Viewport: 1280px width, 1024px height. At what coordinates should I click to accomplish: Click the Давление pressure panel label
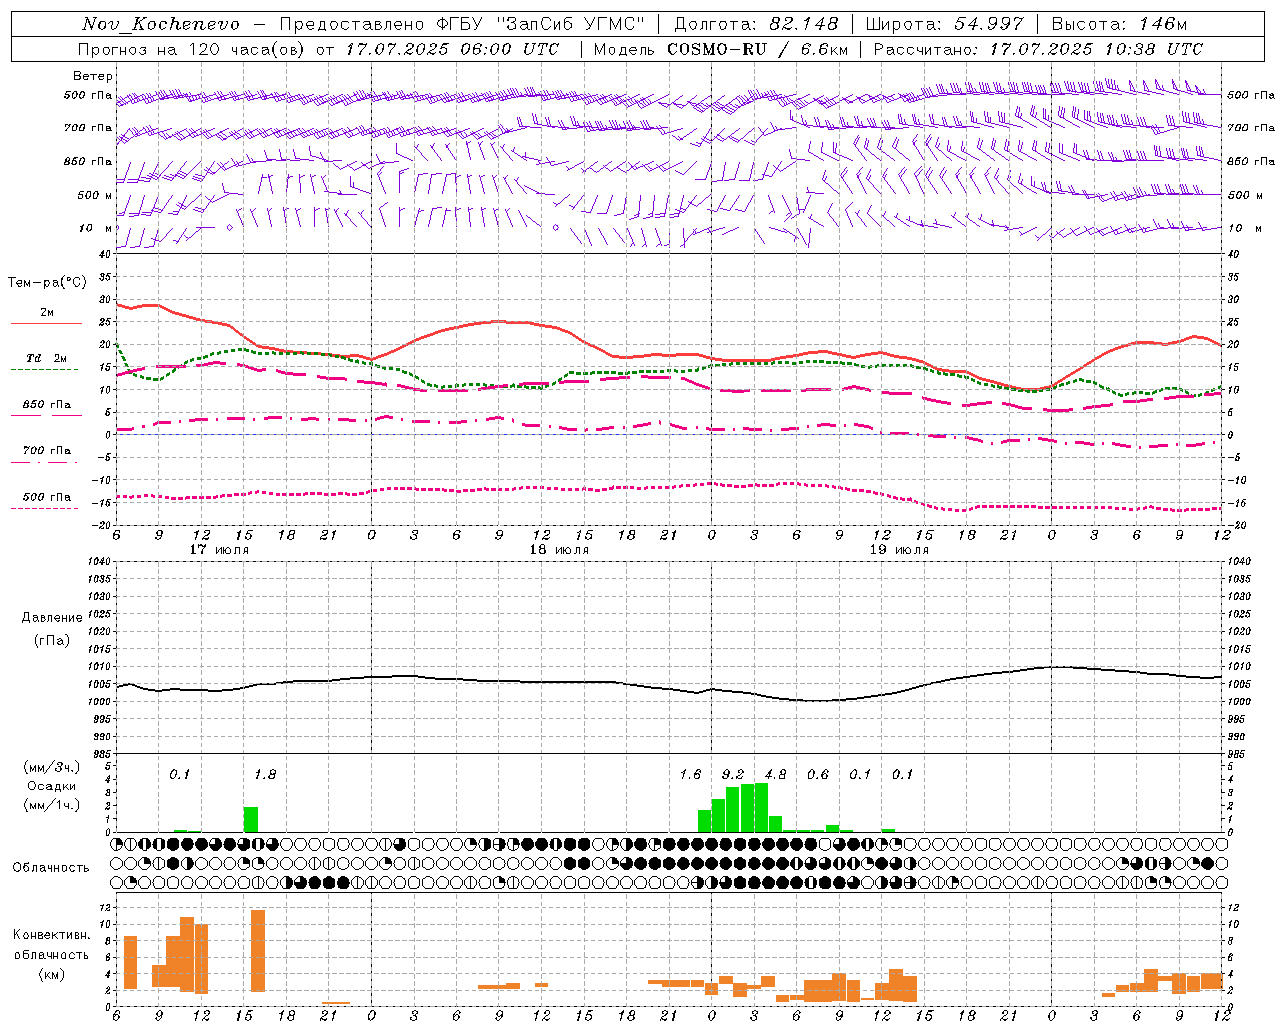pos(52,618)
